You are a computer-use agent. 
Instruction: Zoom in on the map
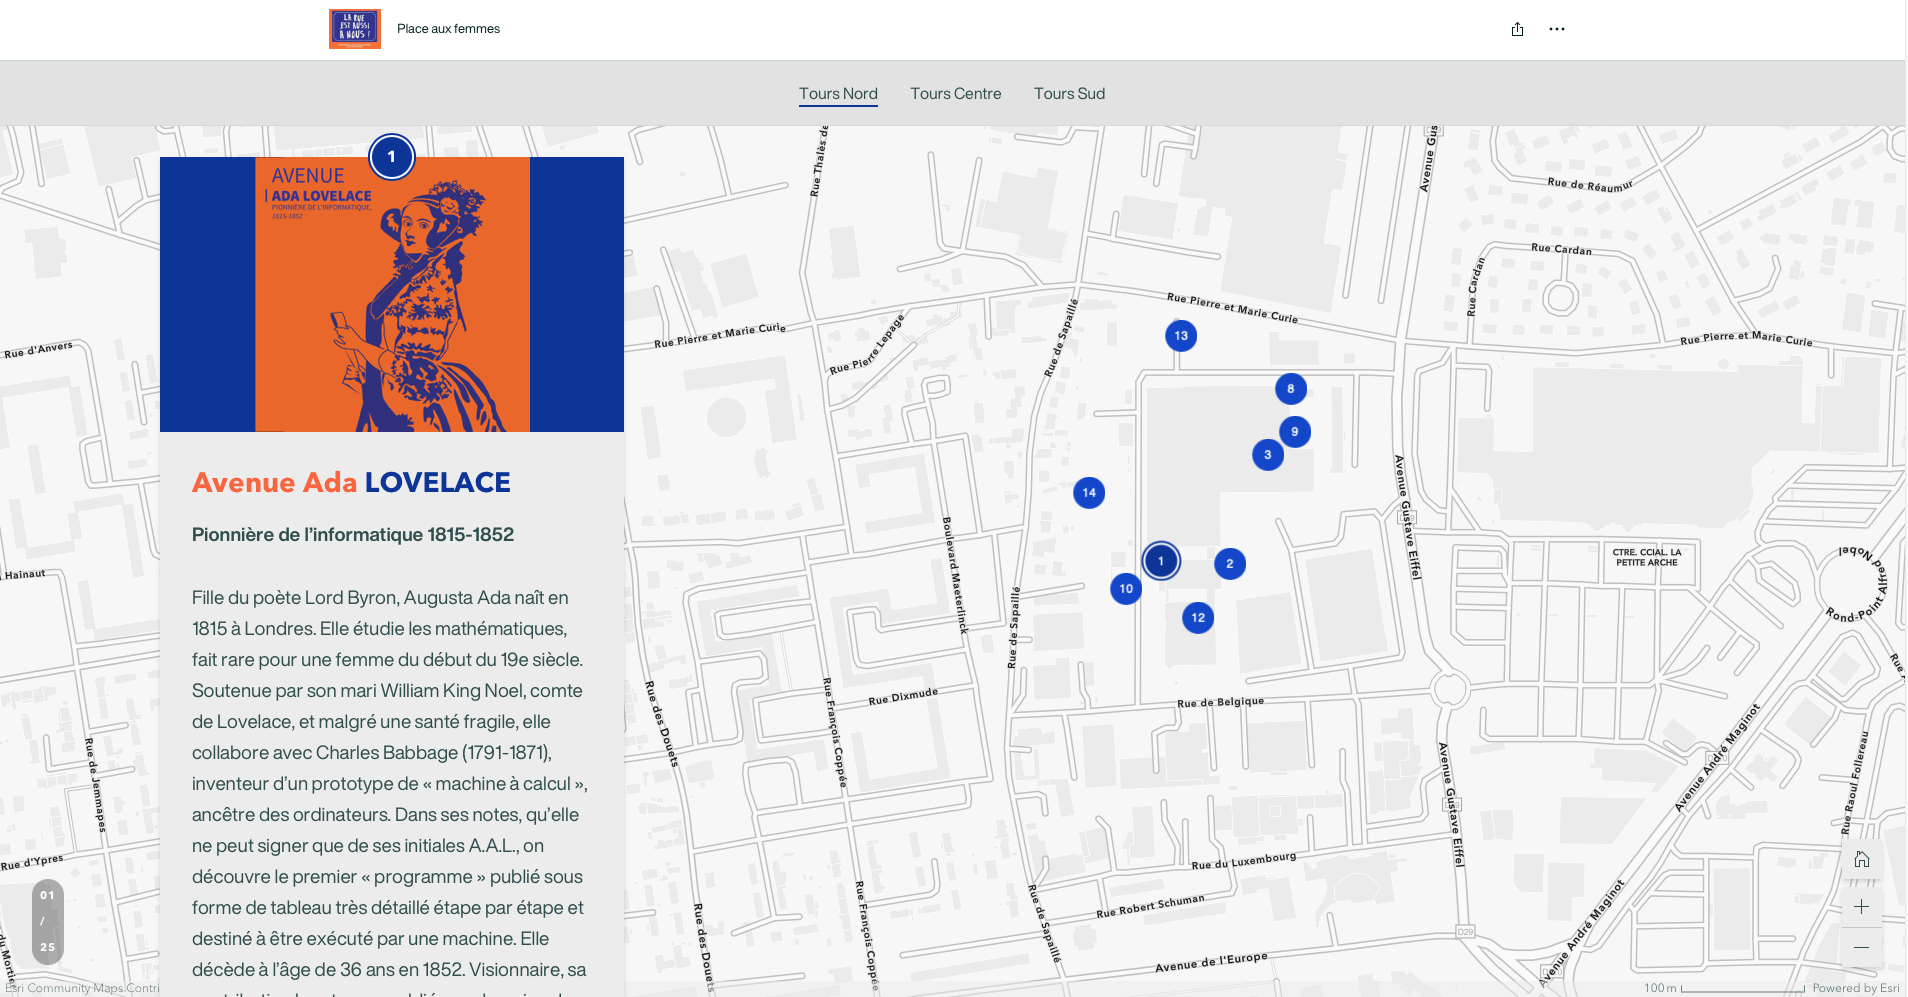tap(1862, 906)
